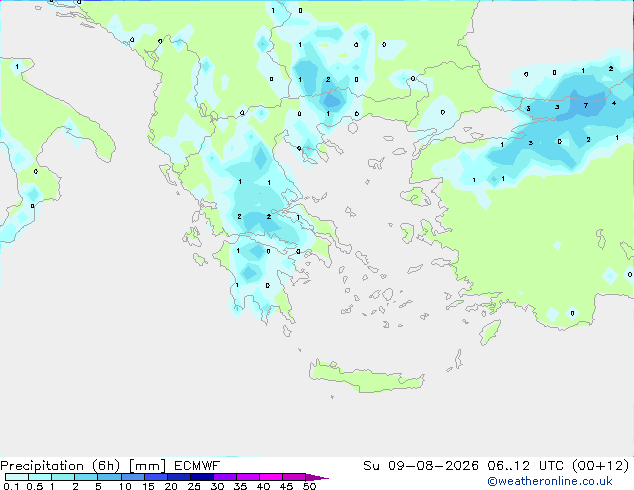Click the value "7" on the map
This screenshot has width=634, height=490.
[585, 106]
